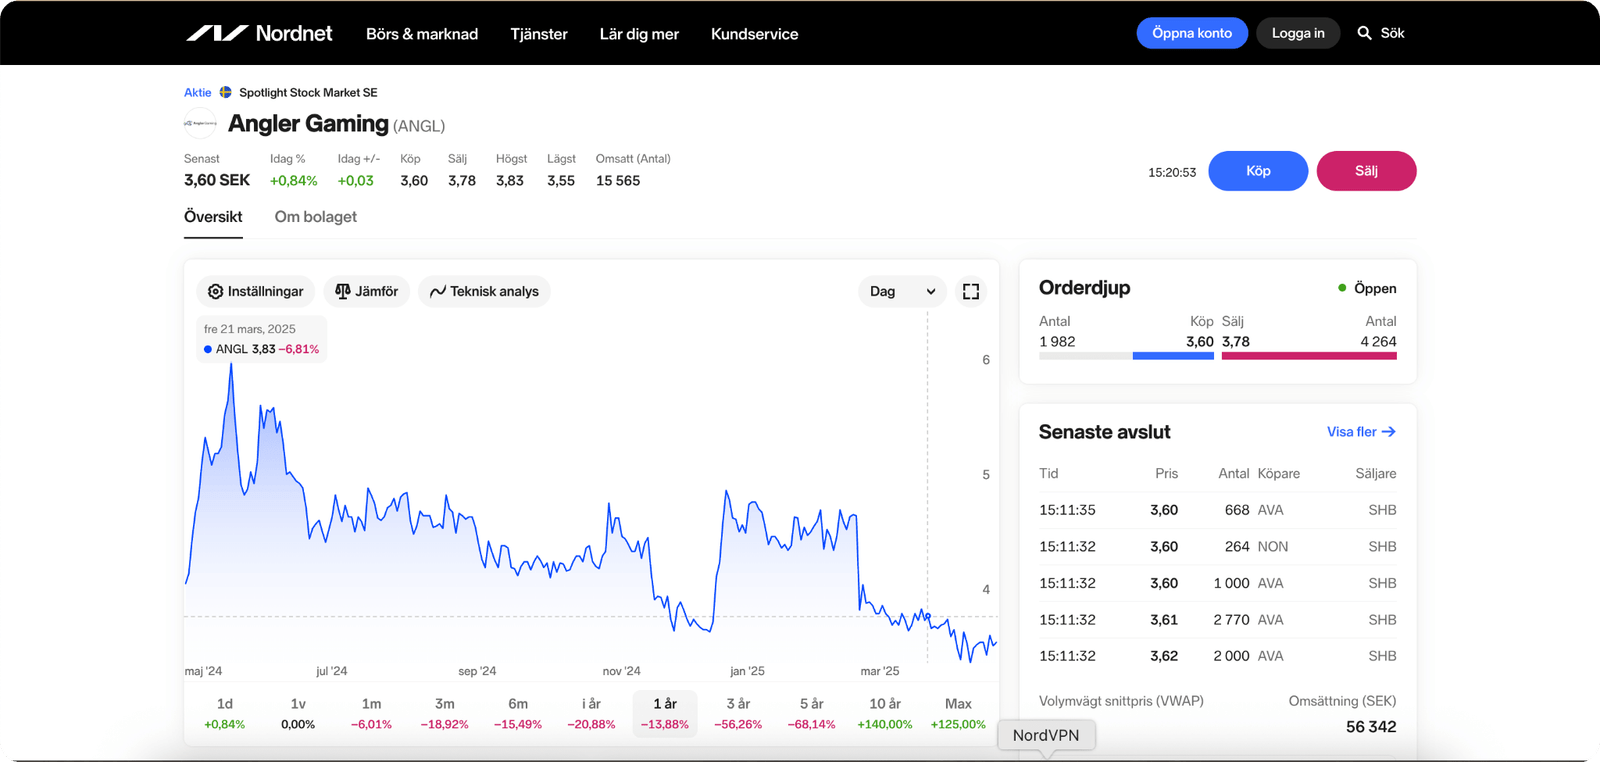The width and height of the screenshot is (1600, 762).
Task: Click the Öppen market status indicator
Action: 1367,288
